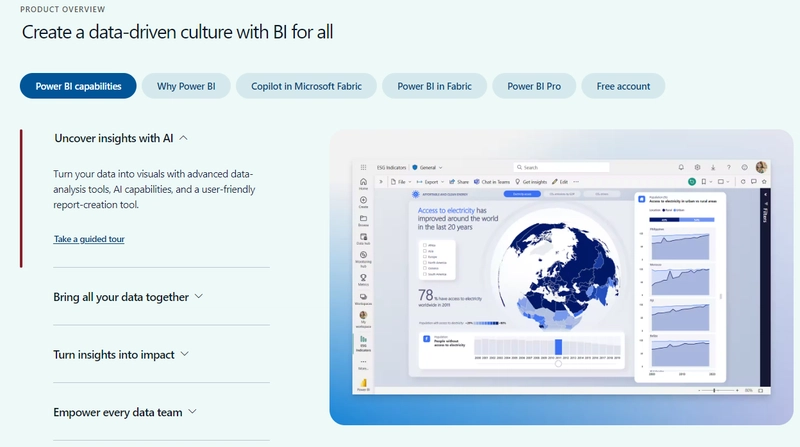Screen dimensions: 800x447
Task: Open the Browse folder icon in sidebar
Action: tap(363, 219)
